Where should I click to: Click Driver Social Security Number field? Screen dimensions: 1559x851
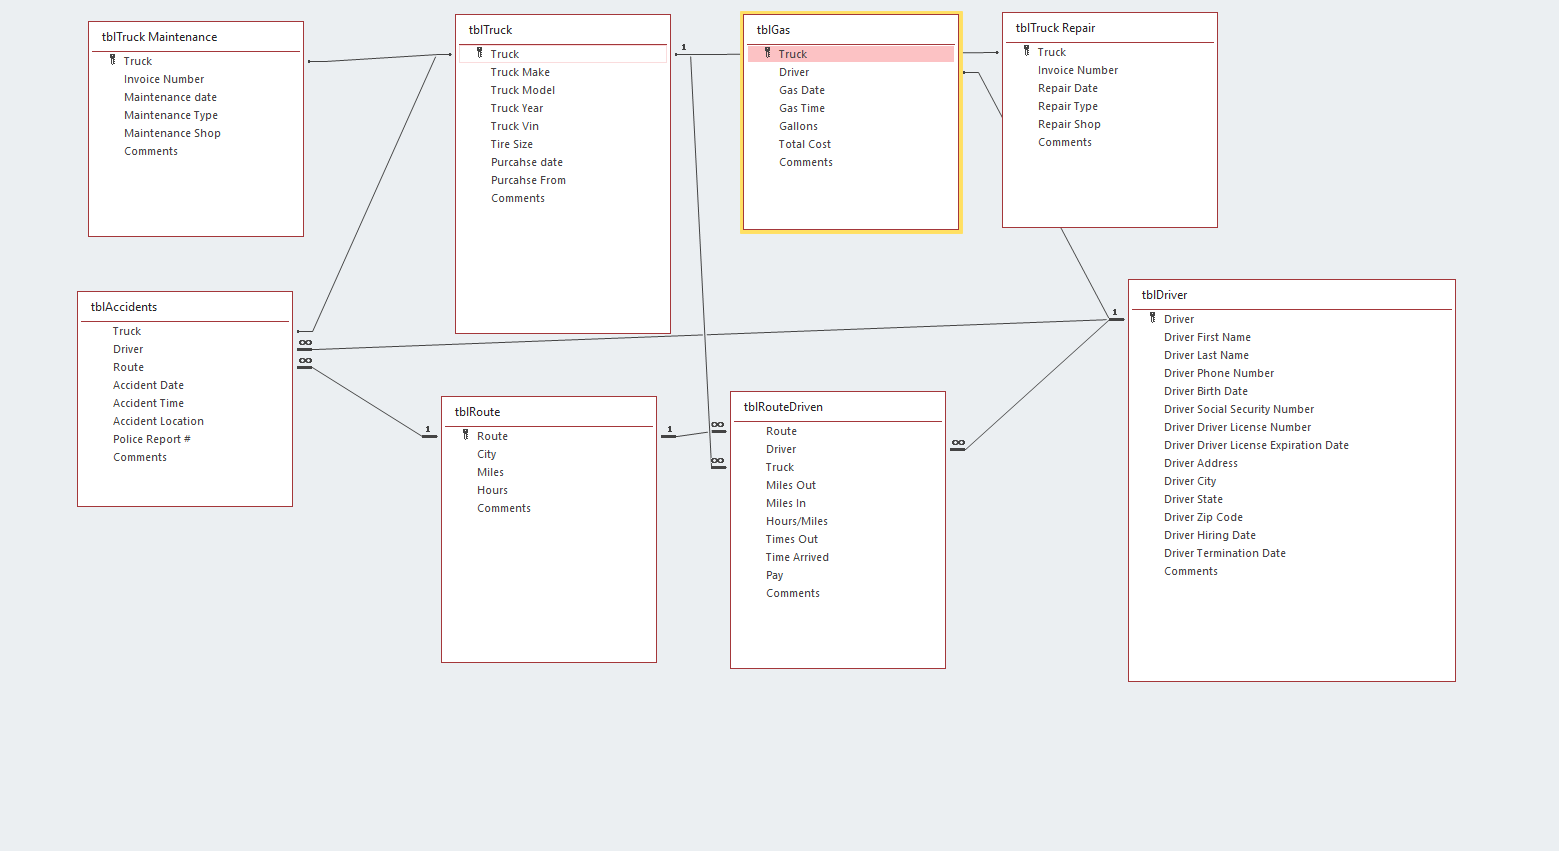[1238, 409]
